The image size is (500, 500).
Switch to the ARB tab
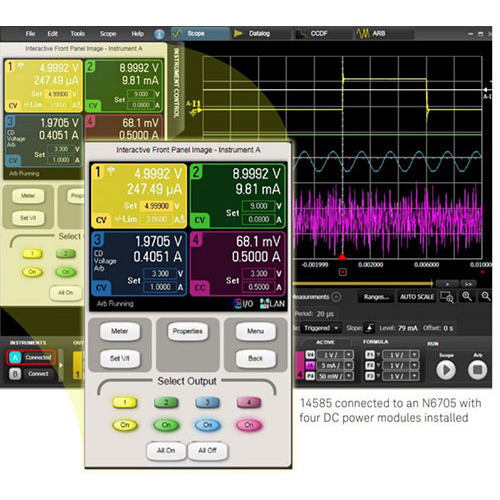click(x=383, y=34)
